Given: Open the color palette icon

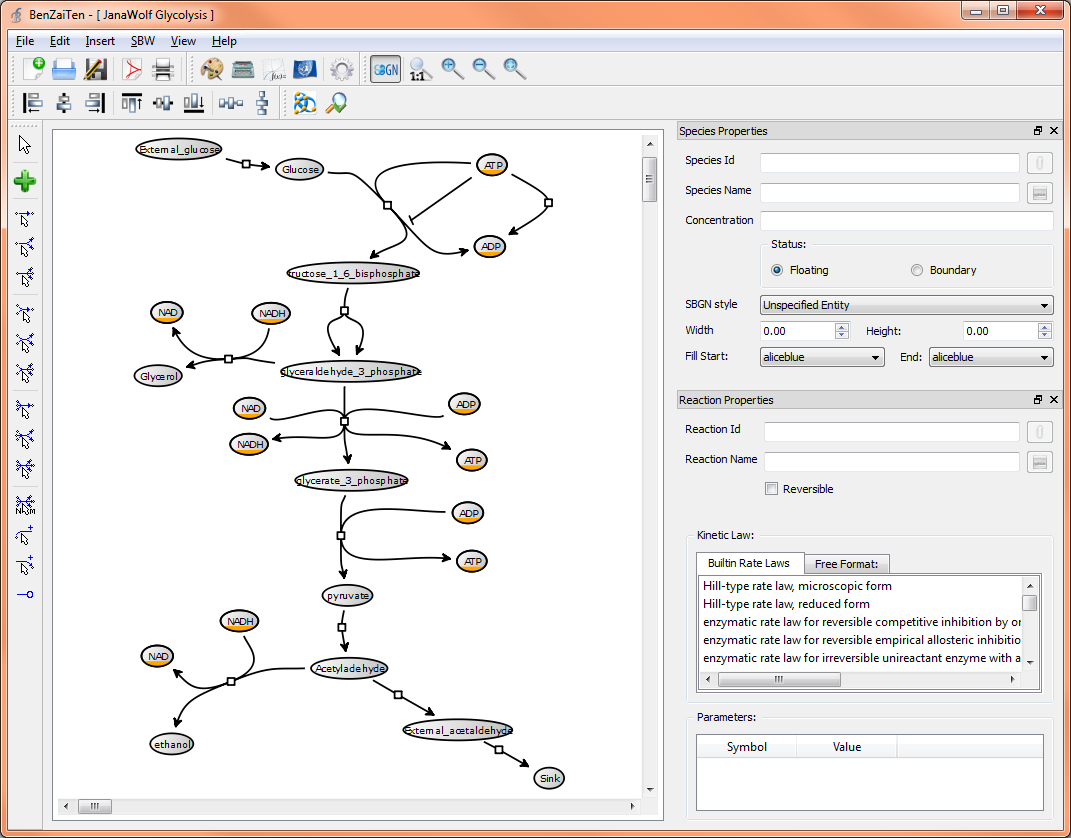Looking at the screenshot, I should tap(211, 69).
